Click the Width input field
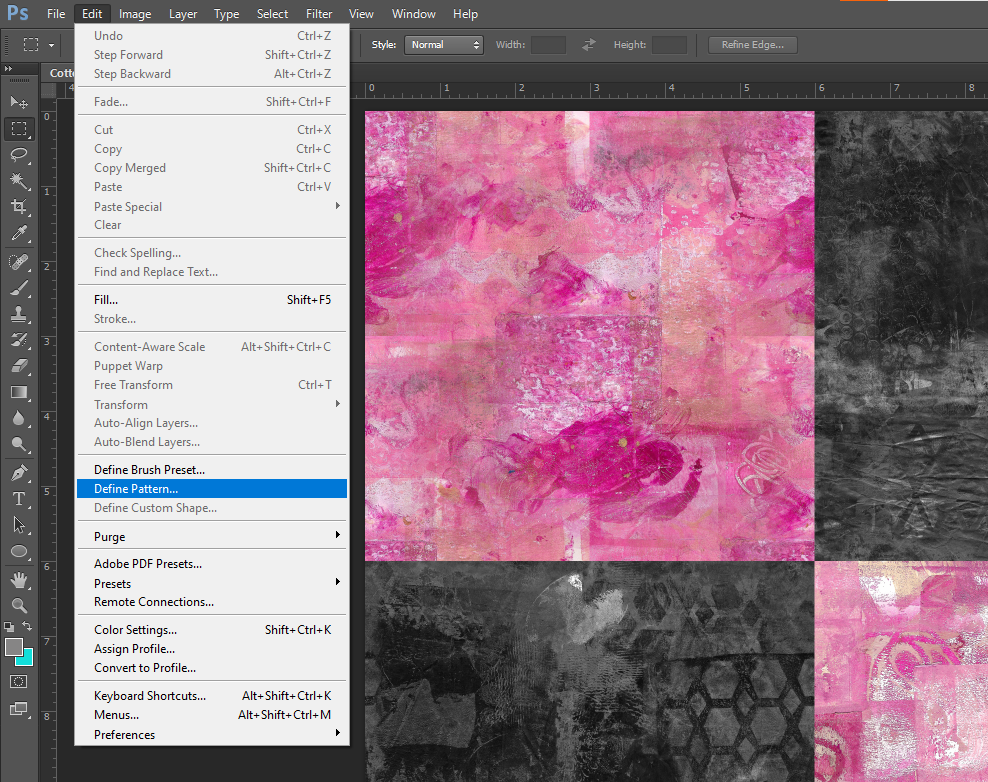This screenshot has width=988, height=782. 548,45
